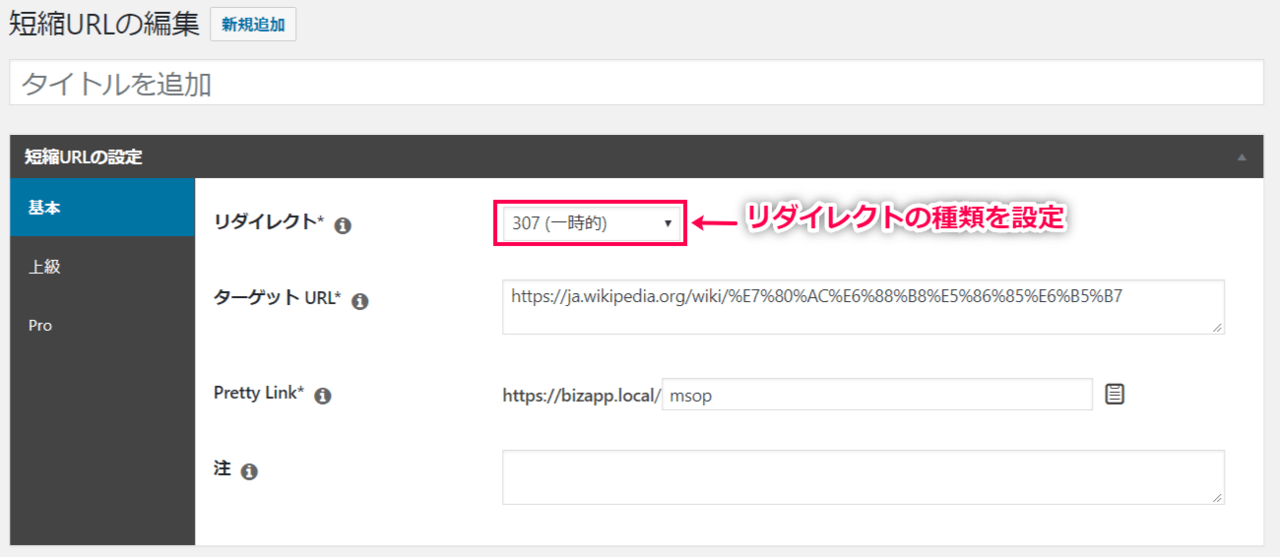Screen dimensions: 1280x557
Task: Click the info icon beside 注 label
Action: pyautogui.click(x=249, y=471)
